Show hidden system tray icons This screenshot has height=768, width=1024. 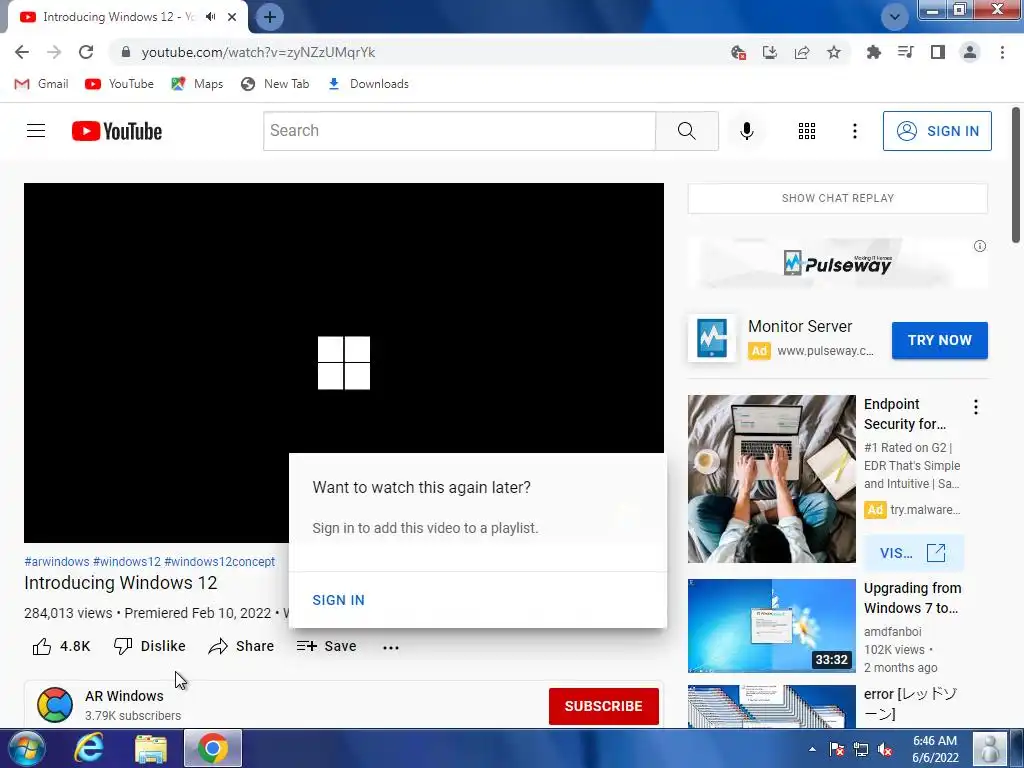click(812, 749)
